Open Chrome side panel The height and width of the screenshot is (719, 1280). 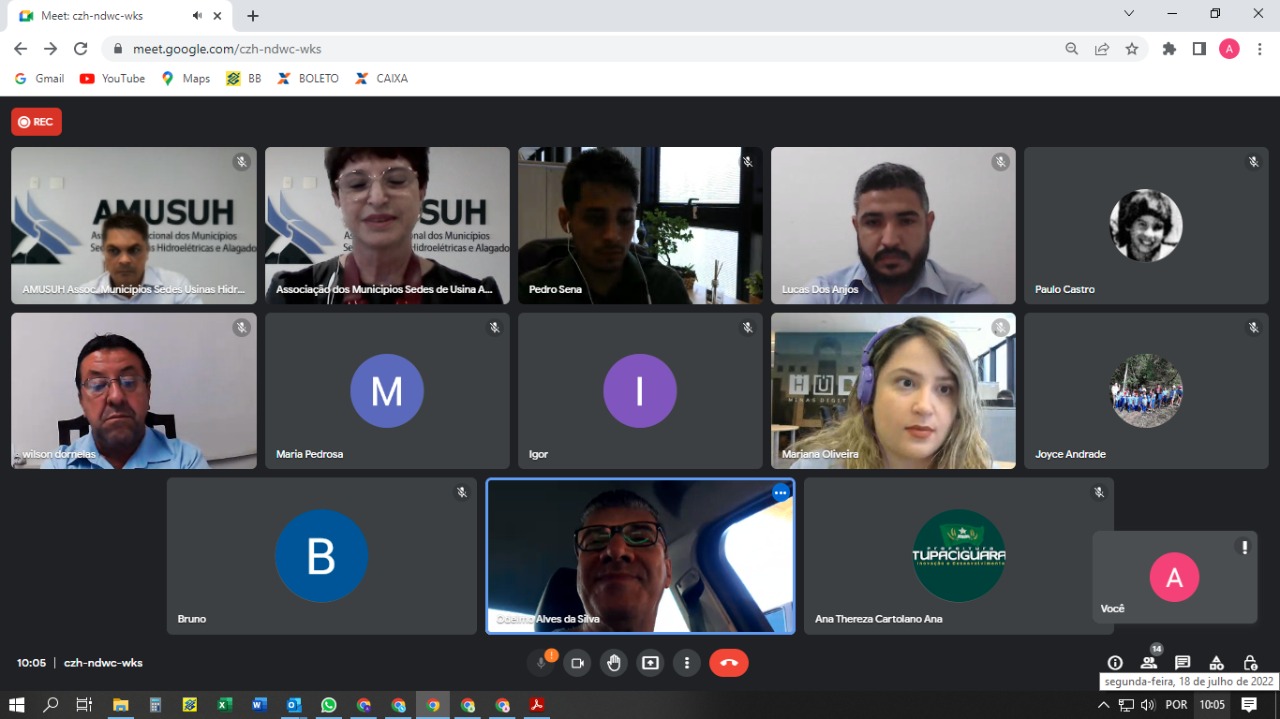1199,49
